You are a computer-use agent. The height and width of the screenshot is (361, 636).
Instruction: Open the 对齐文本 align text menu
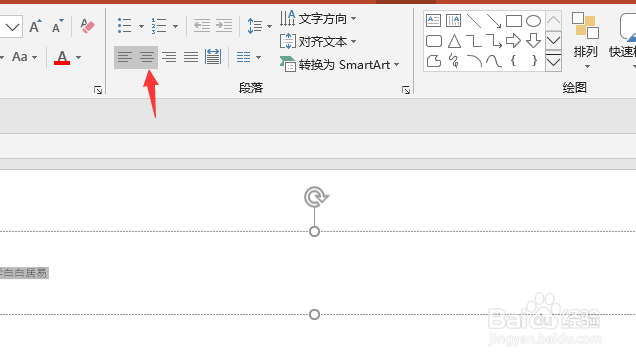[318, 41]
